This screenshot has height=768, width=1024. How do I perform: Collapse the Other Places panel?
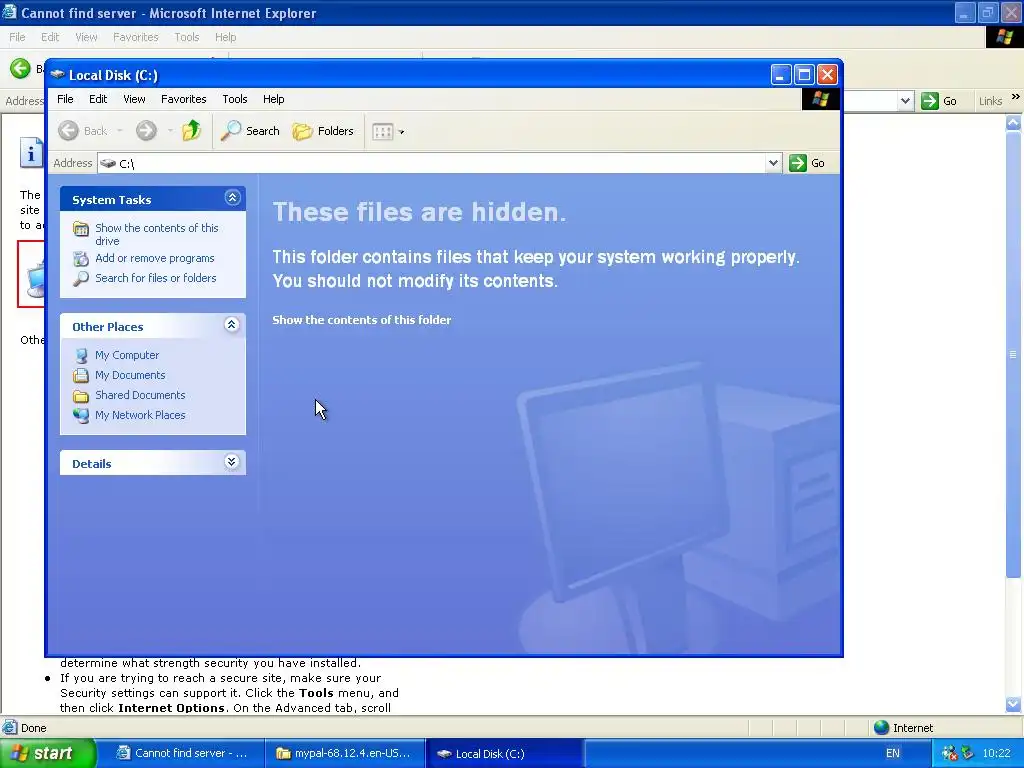pos(231,325)
